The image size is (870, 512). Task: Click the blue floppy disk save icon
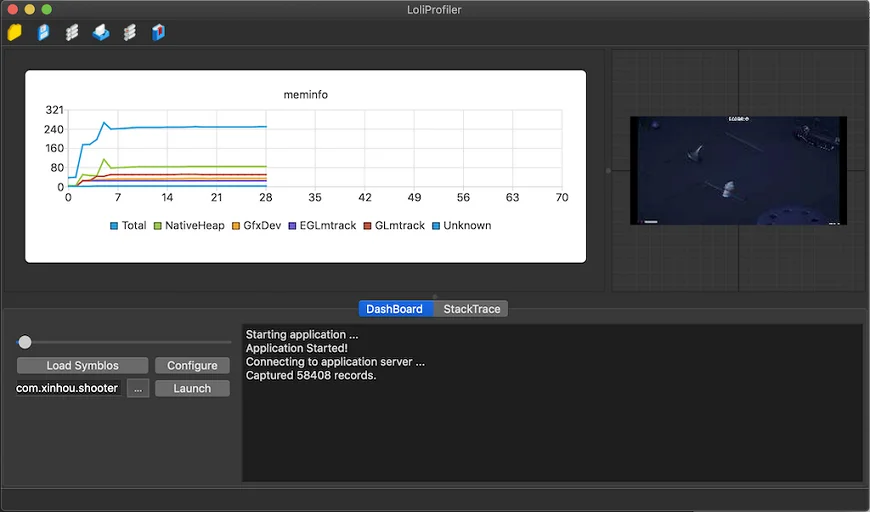coord(43,32)
